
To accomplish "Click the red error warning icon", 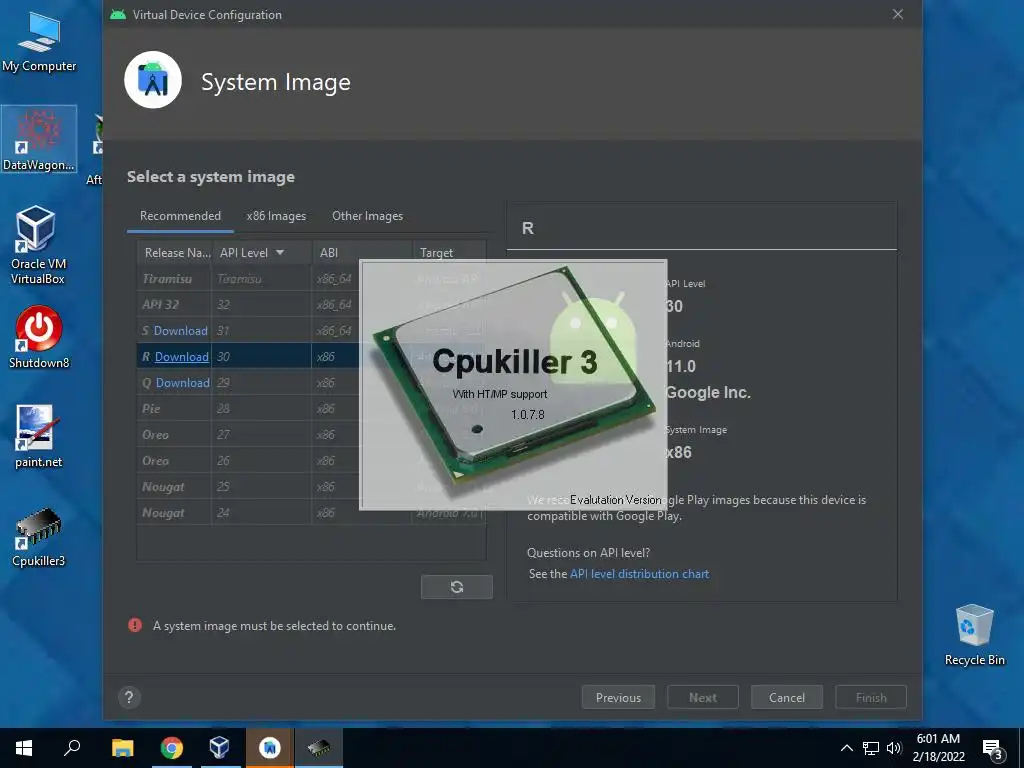I will [135, 626].
